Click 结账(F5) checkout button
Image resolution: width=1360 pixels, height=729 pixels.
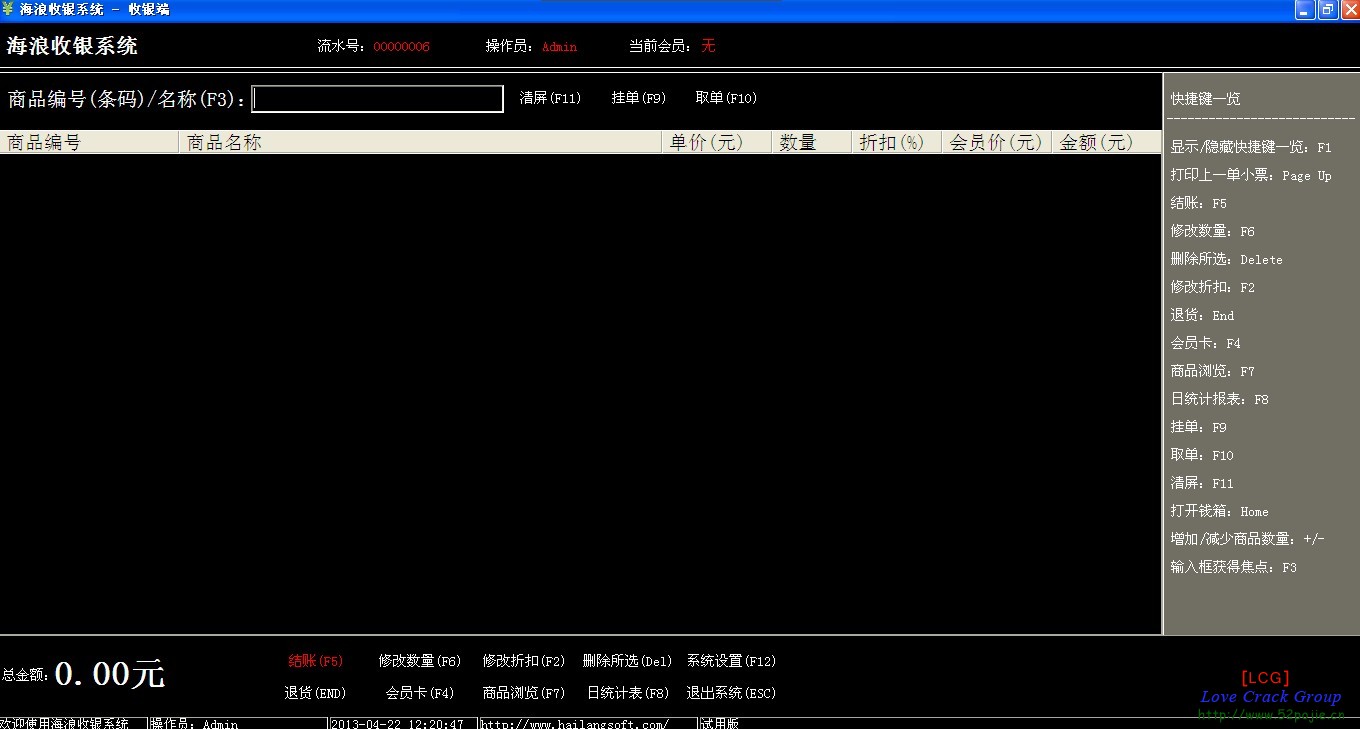pos(316,661)
